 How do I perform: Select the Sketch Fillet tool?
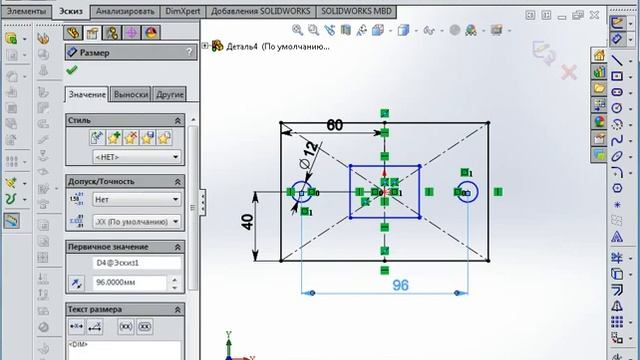coord(617,172)
